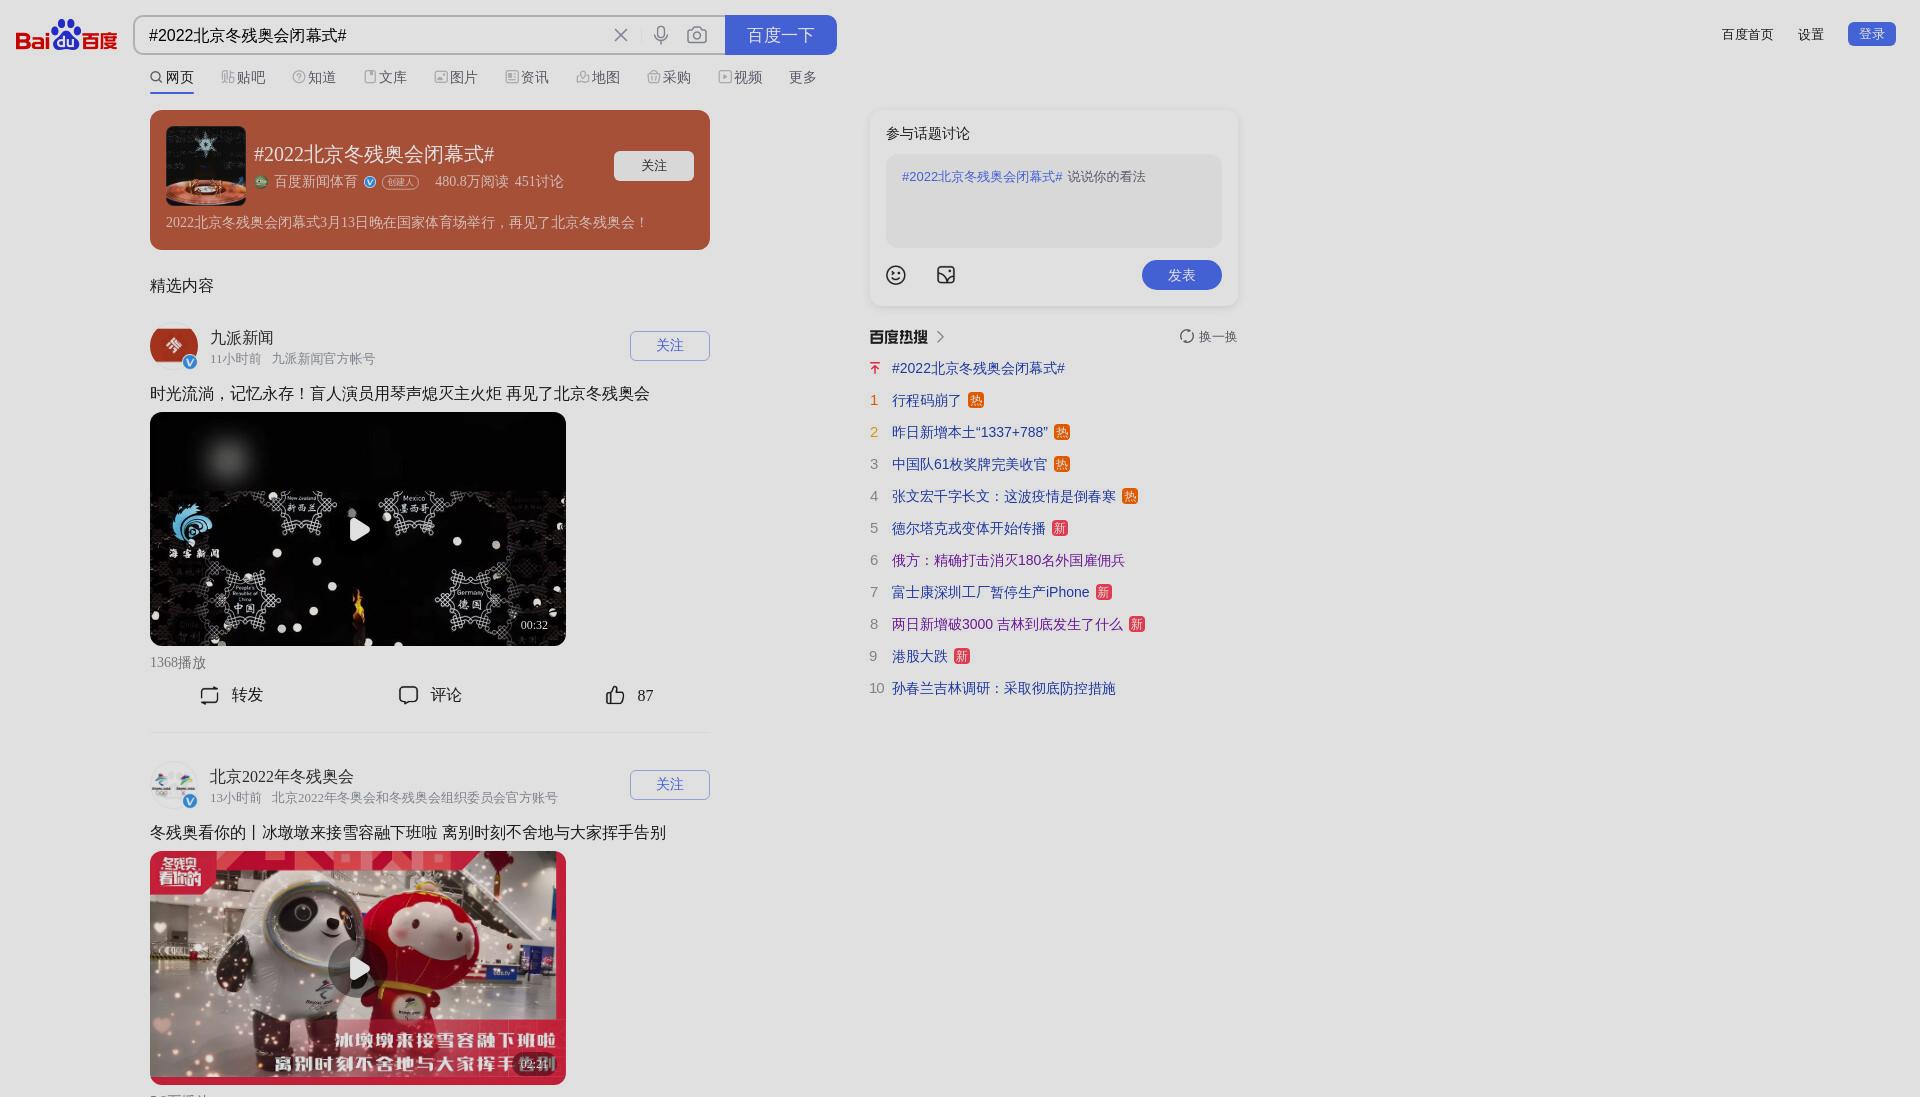
Task: Expand the 更多 menu
Action: [x=803, y=77]
